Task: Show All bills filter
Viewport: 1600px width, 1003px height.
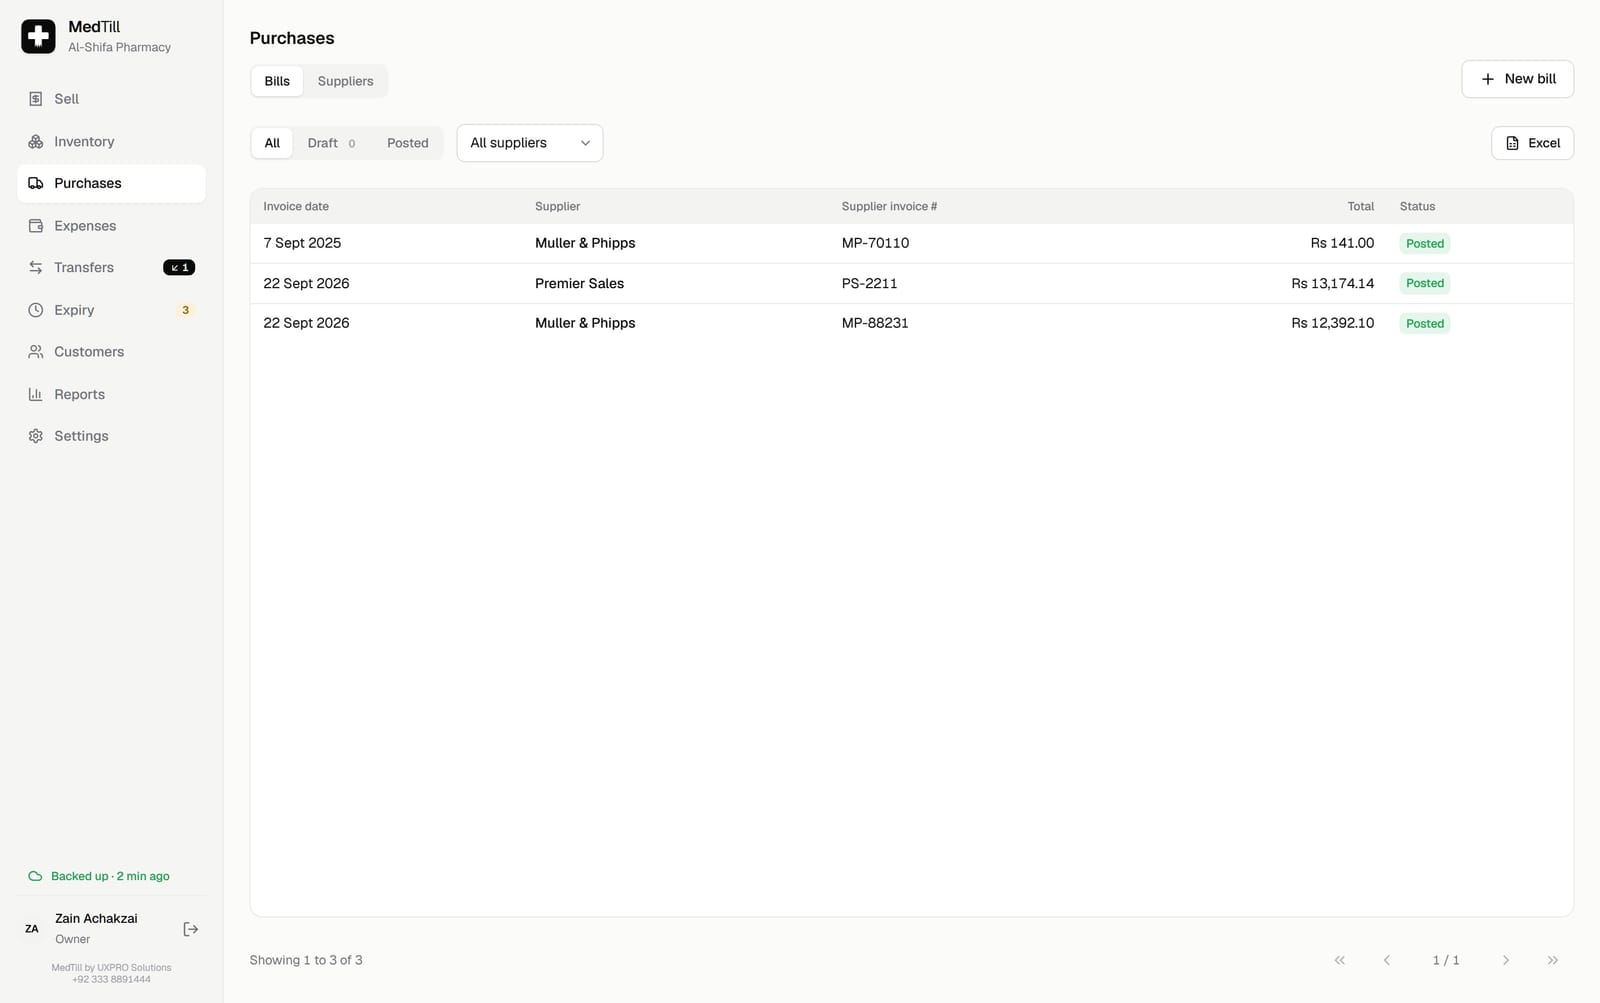Action: [x=272, y=143]
